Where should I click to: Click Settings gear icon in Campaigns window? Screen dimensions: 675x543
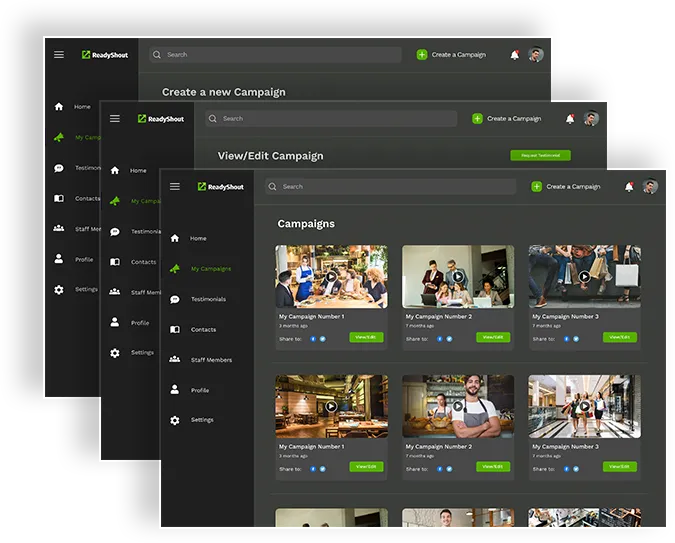point(175,420)
